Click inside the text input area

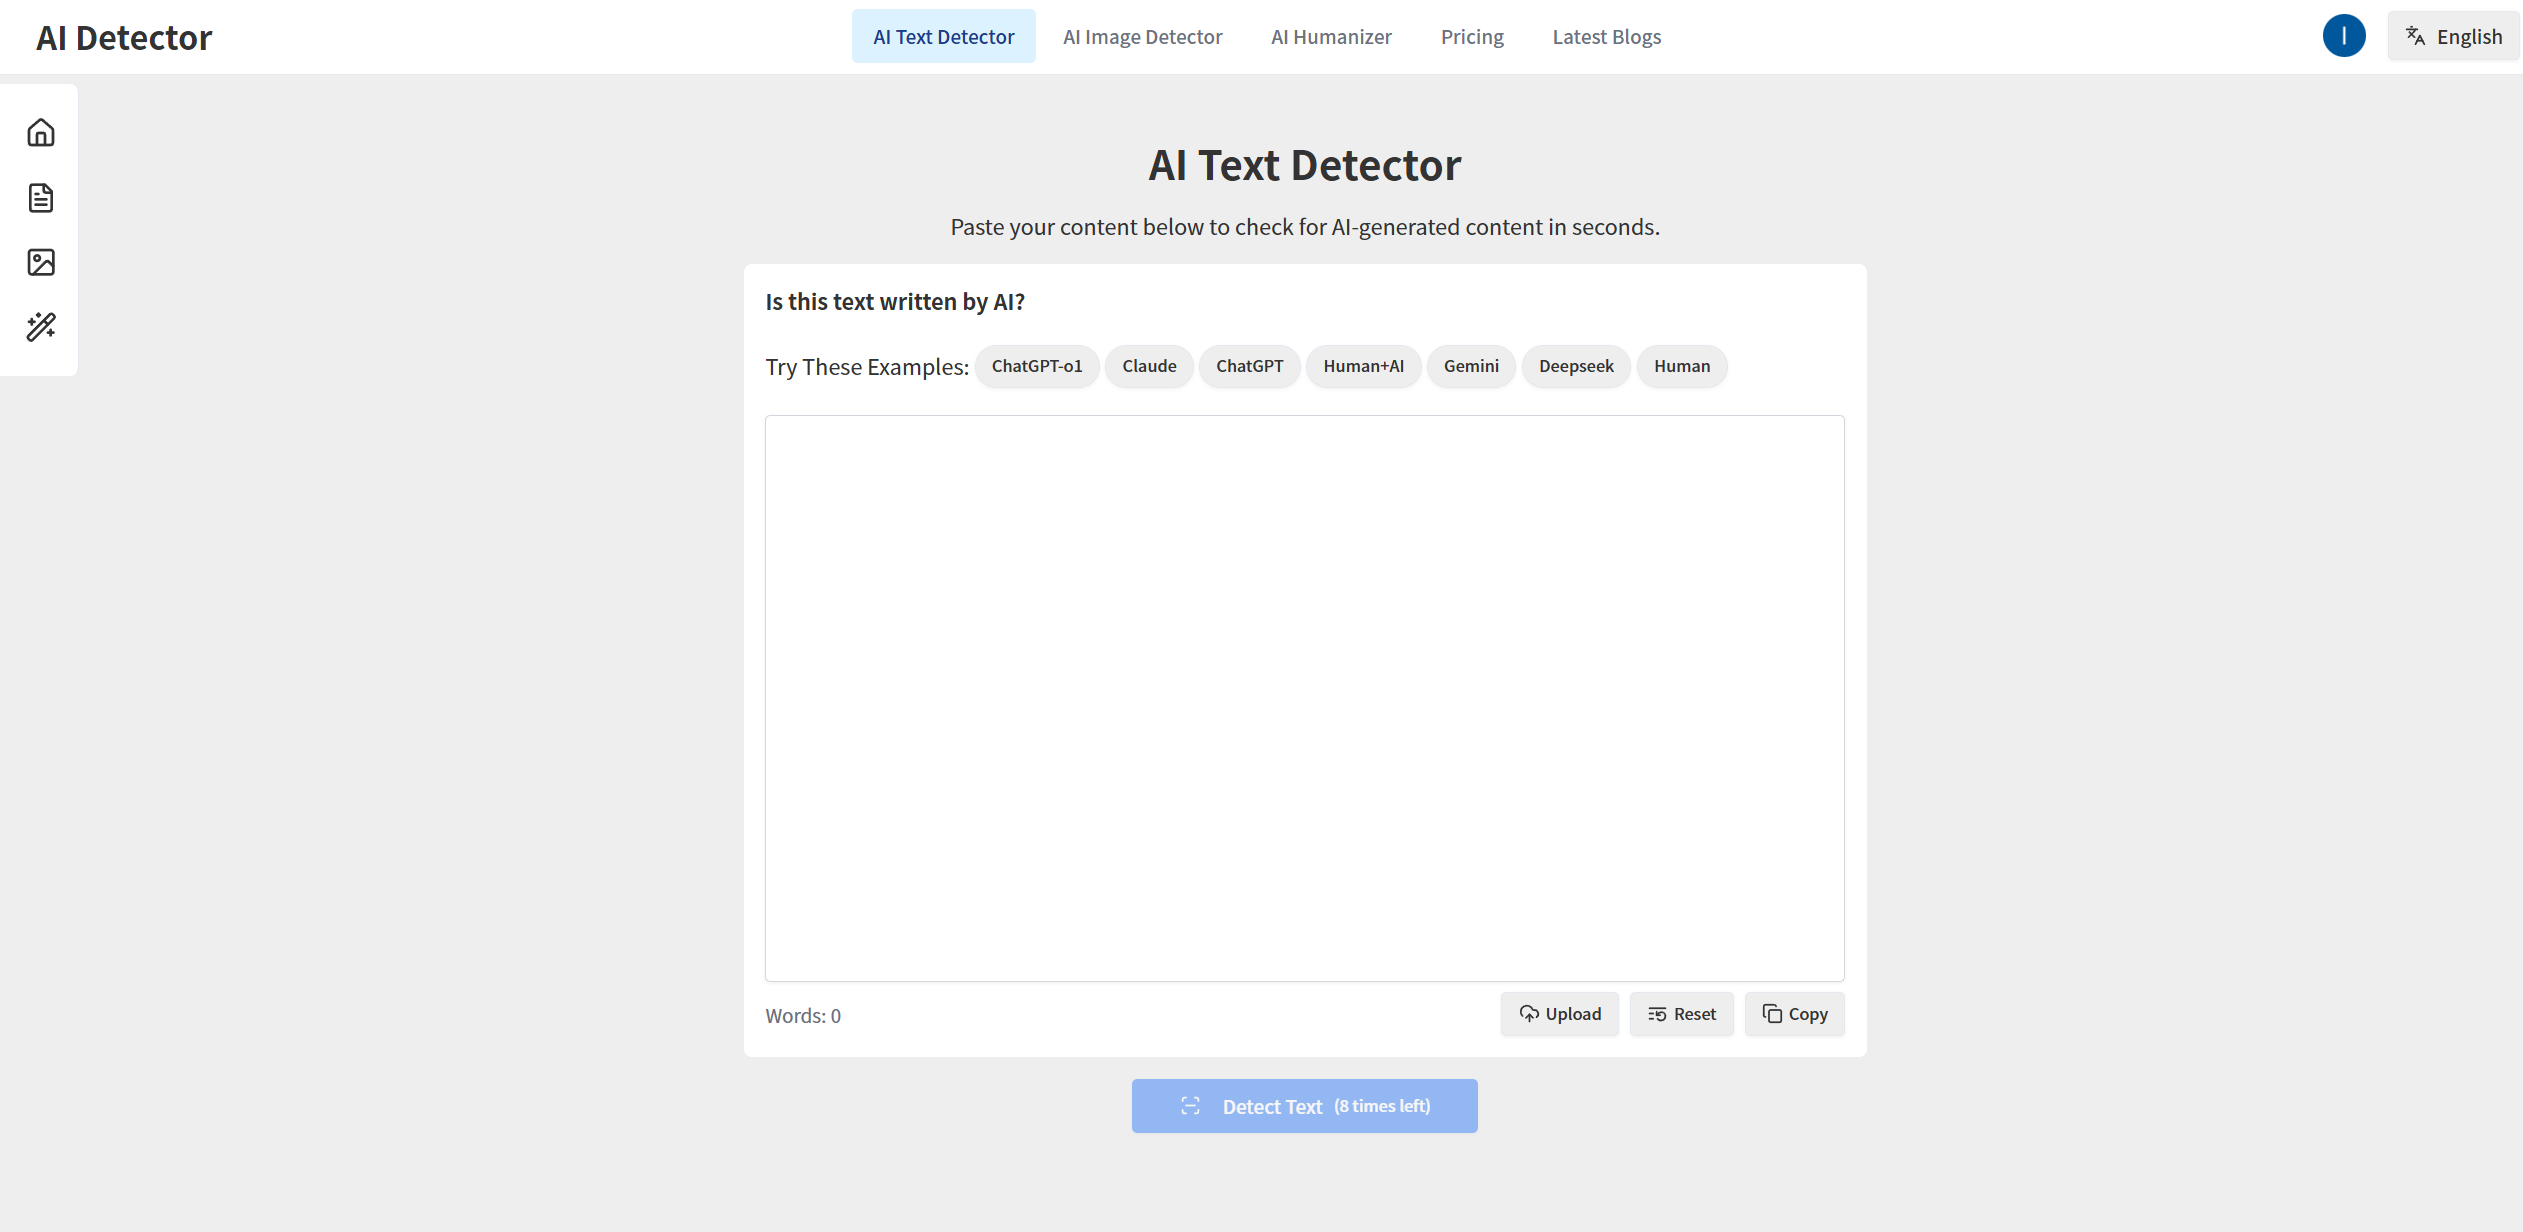pyautogui.click(x=1304, y=698)
